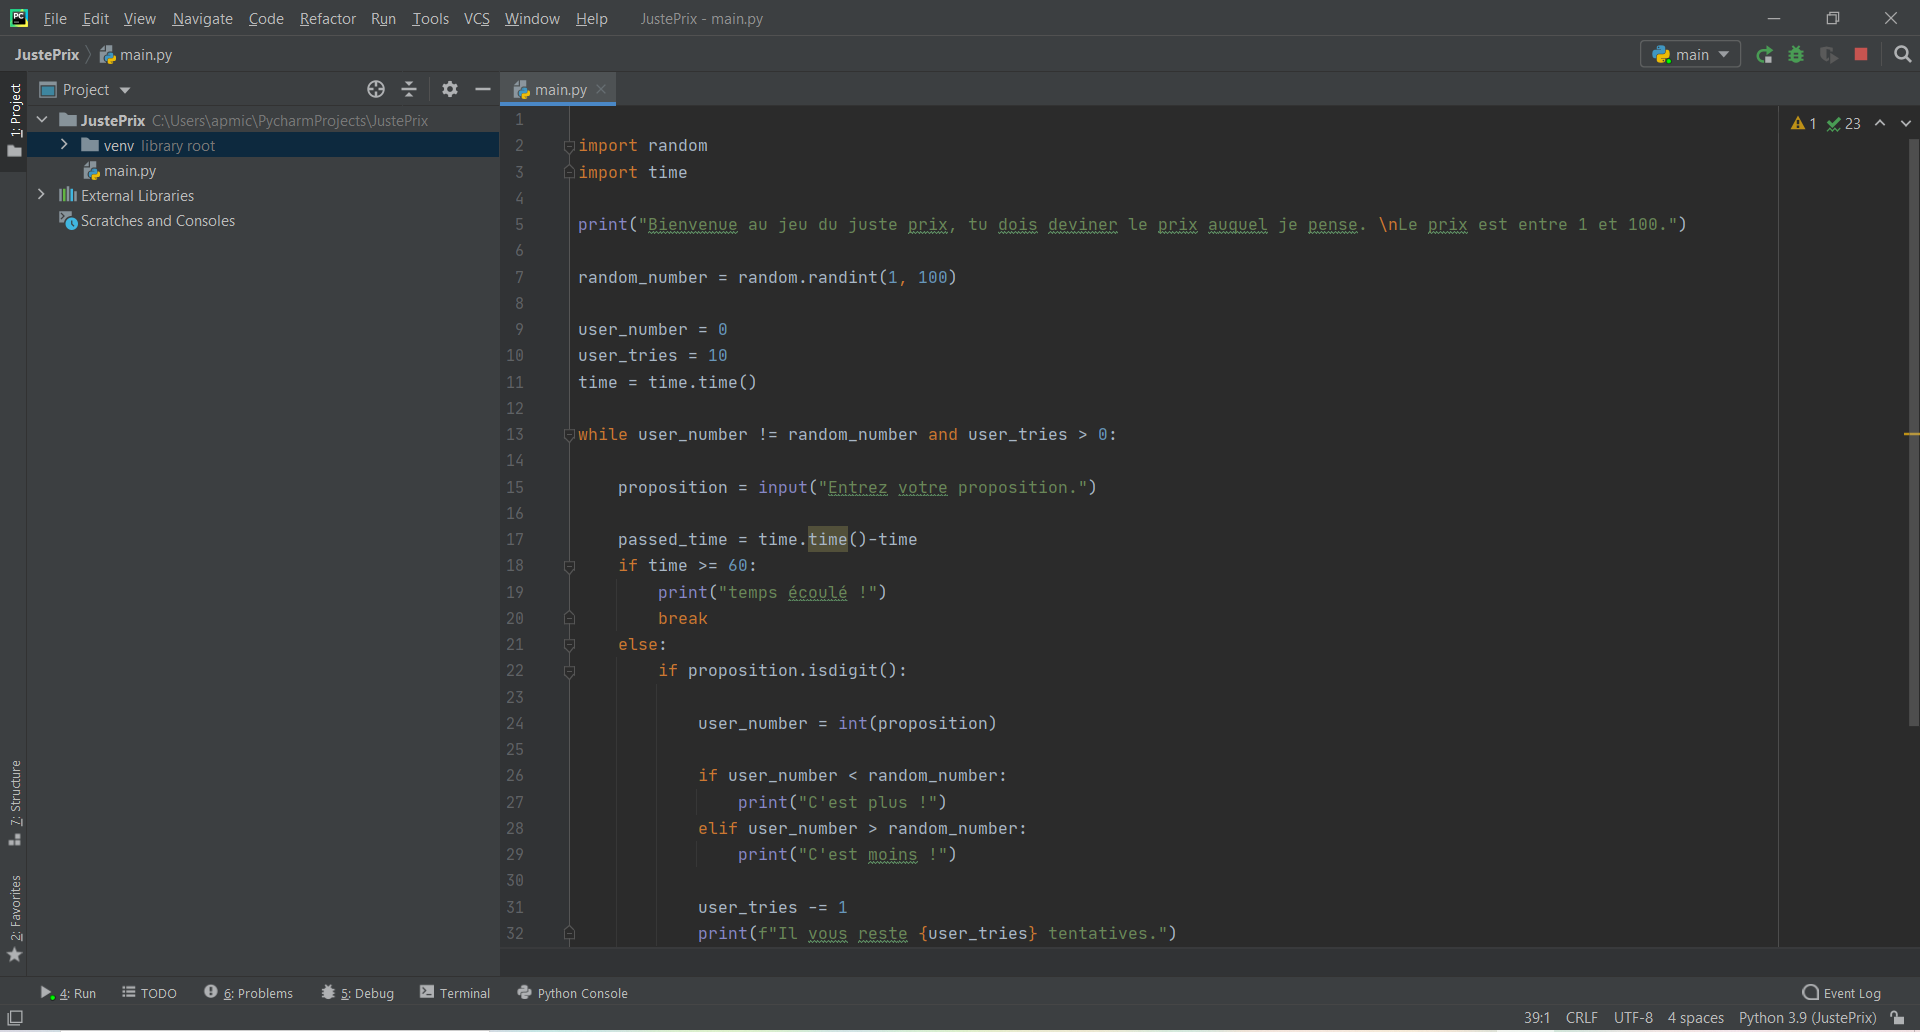
Task: Fold the import block at line 2
Action: [569, 146]
